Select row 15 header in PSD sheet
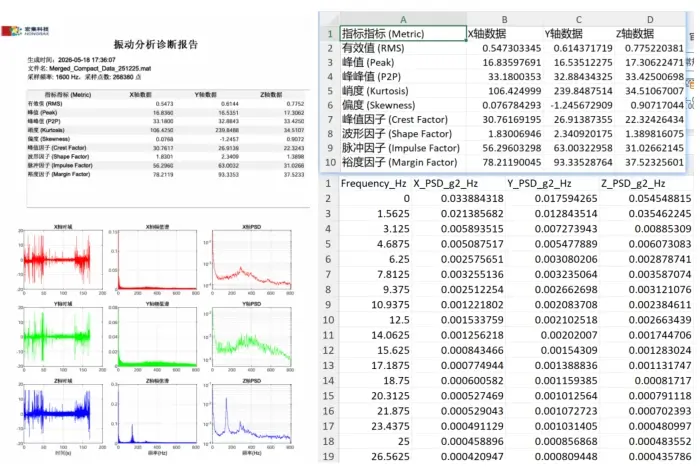This screenshot has width=700, height=468. point(328,396)
